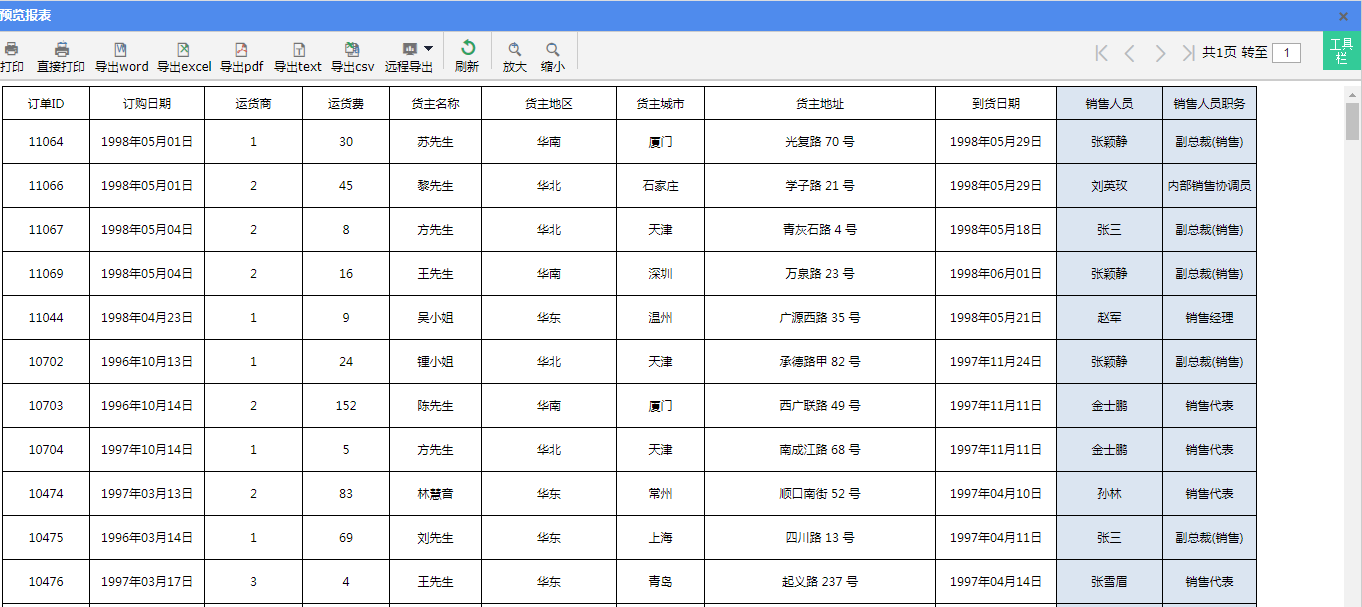
Task: Click the 销售人员 column header
Action: pyautogui.click(x=1109, y=103)
